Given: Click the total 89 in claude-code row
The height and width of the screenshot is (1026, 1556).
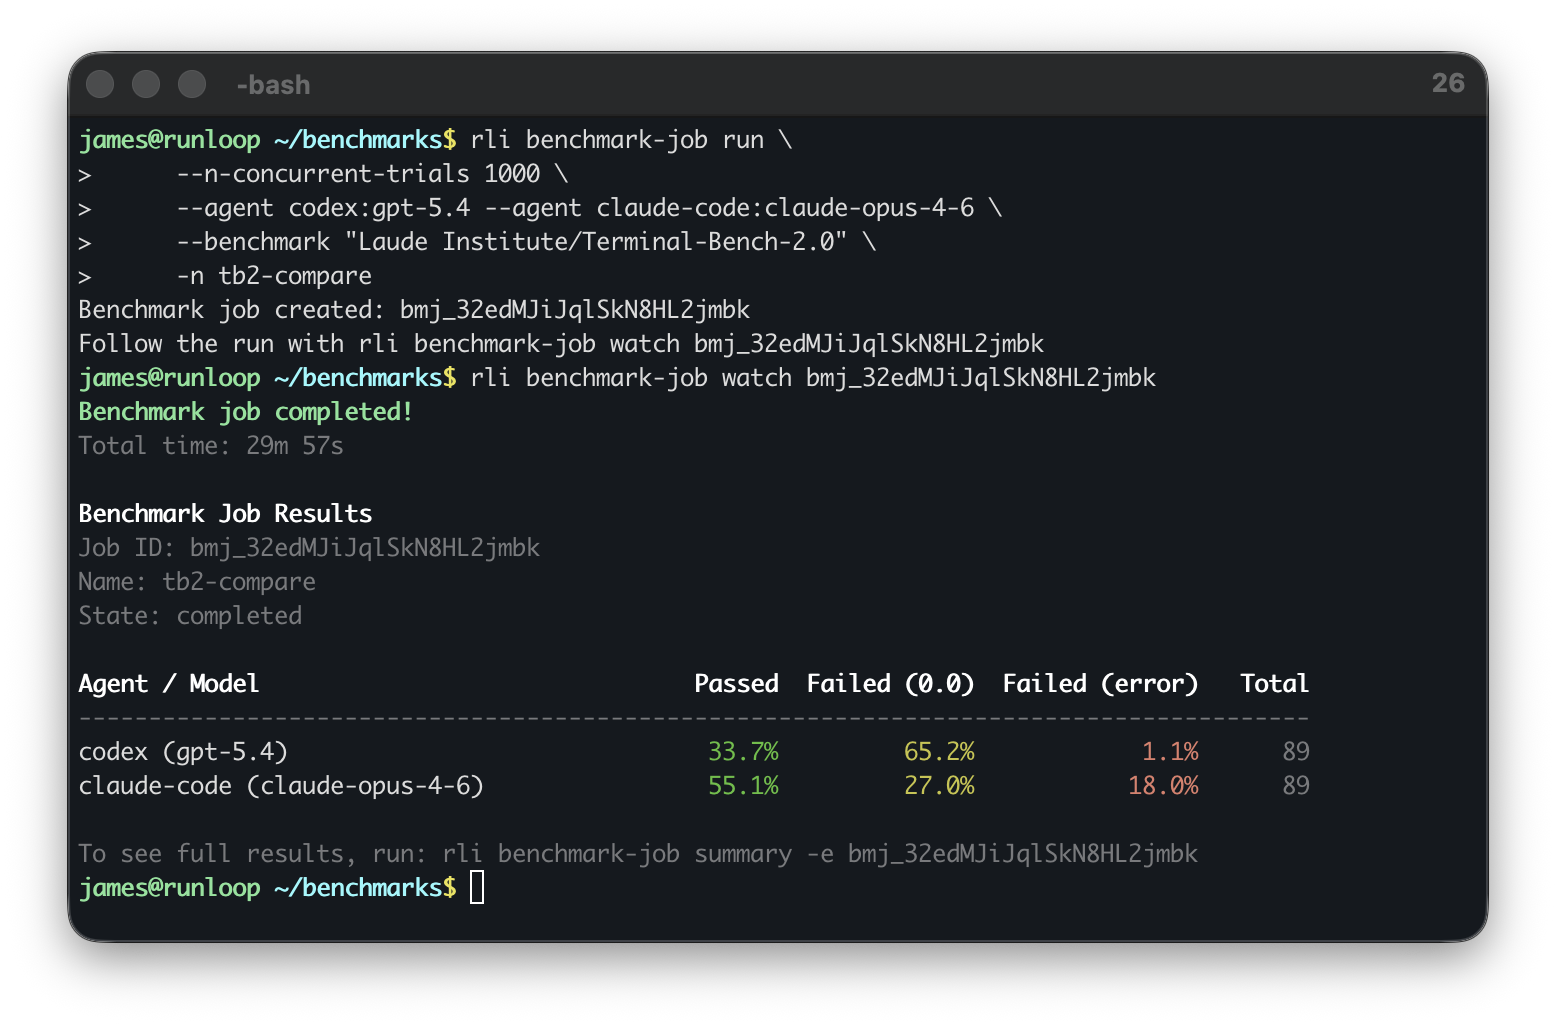Looking at the screenshot, I should (1296, 786).
